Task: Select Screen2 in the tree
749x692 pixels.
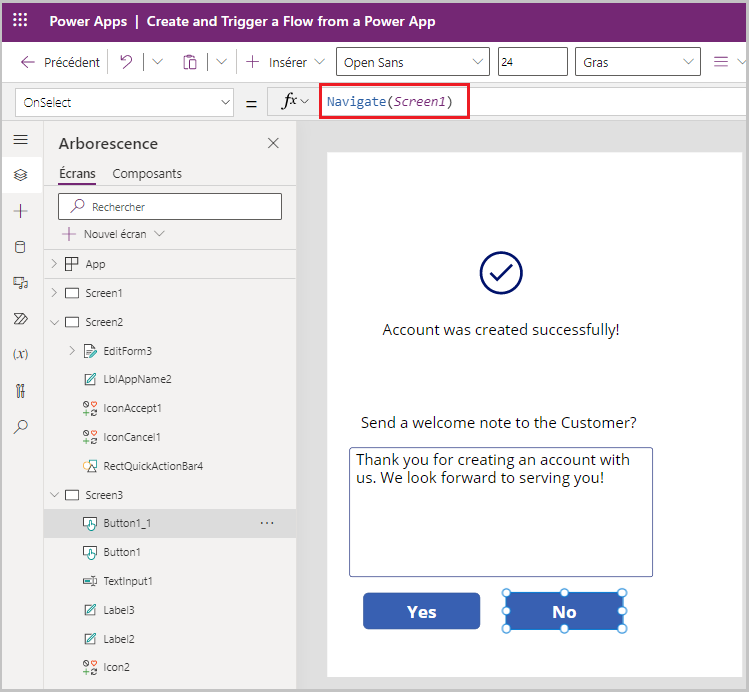Action: tap(104, 322)
